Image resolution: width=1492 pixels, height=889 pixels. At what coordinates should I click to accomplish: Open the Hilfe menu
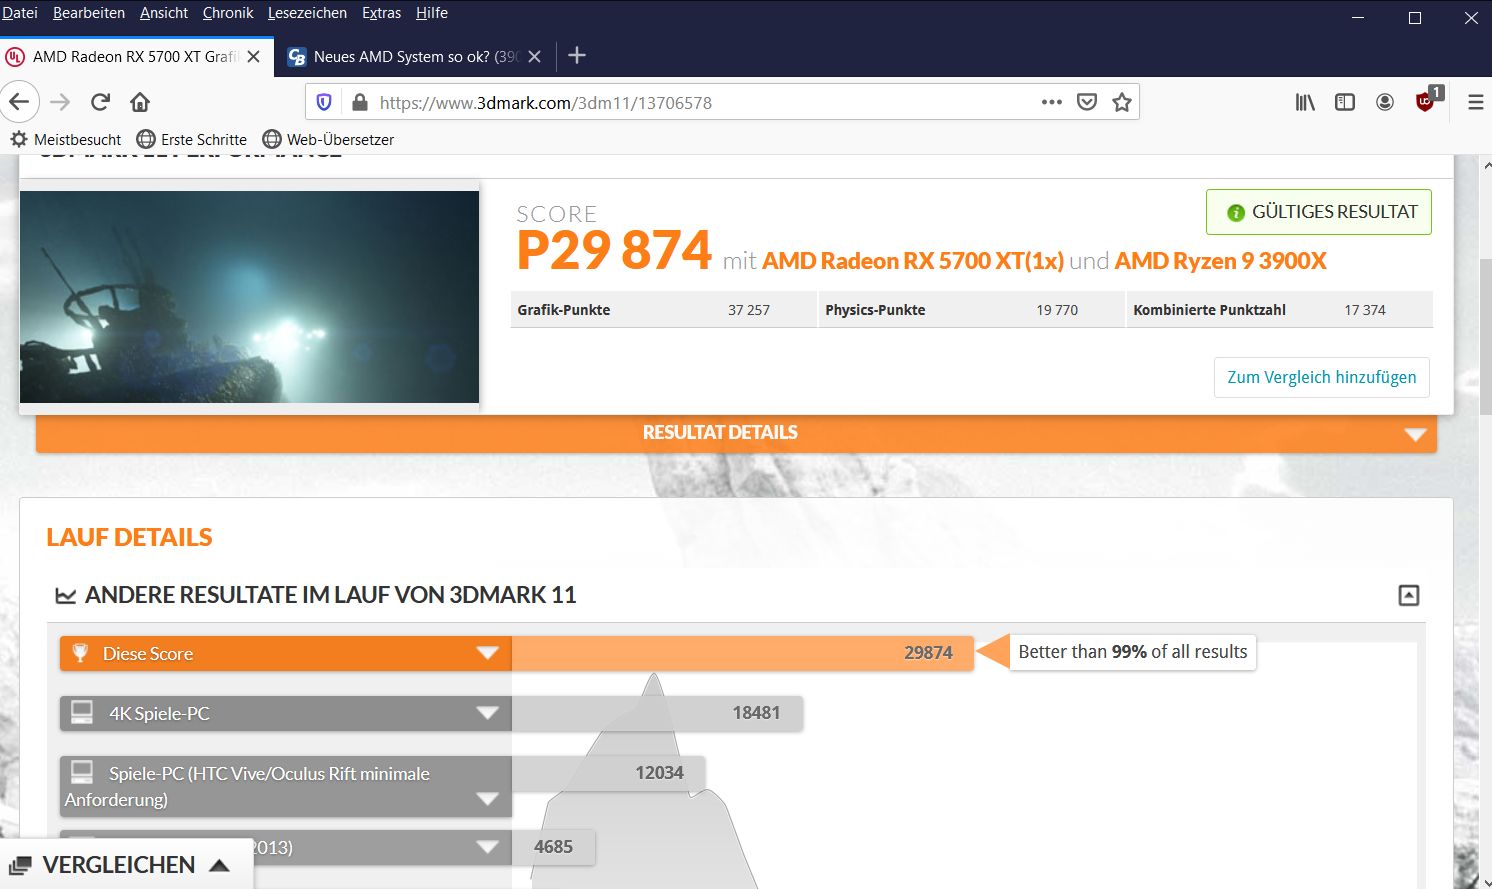click(x=432, y=13)
